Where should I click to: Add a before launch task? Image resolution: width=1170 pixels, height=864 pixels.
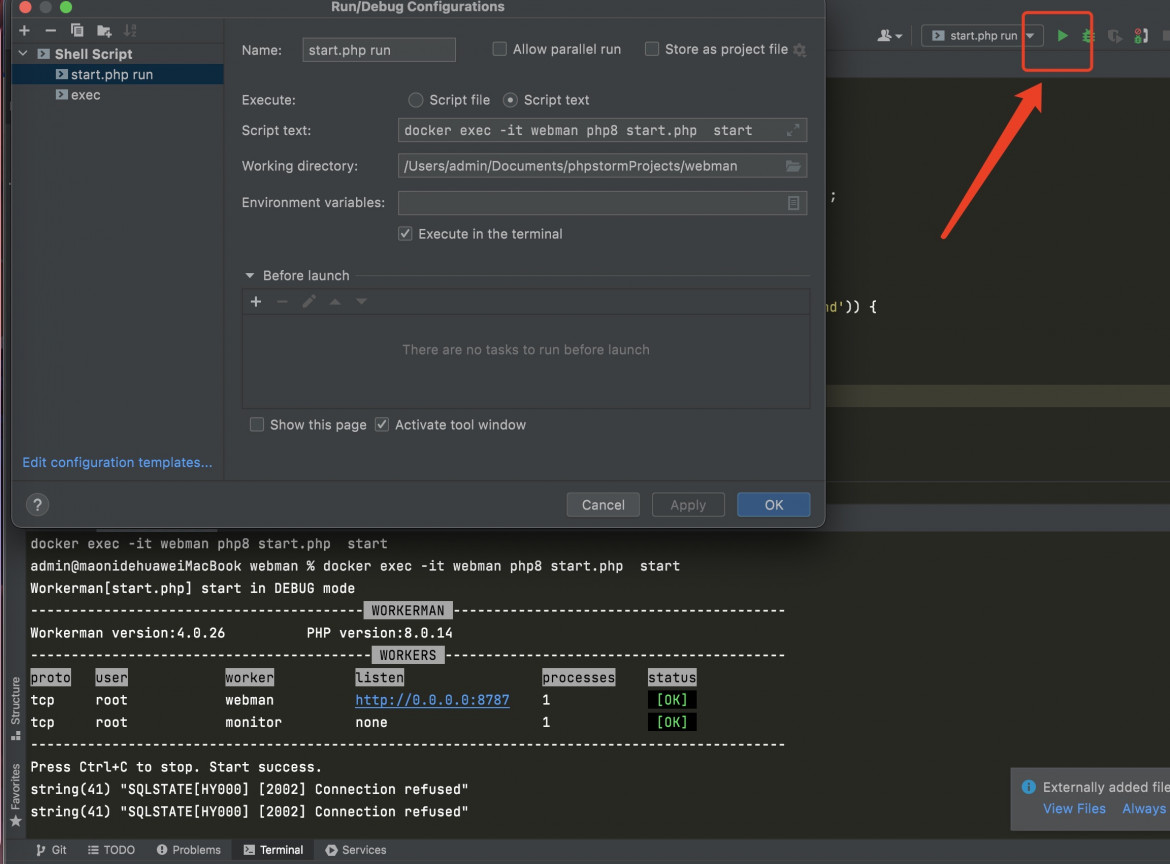click(x=256, y=302)
